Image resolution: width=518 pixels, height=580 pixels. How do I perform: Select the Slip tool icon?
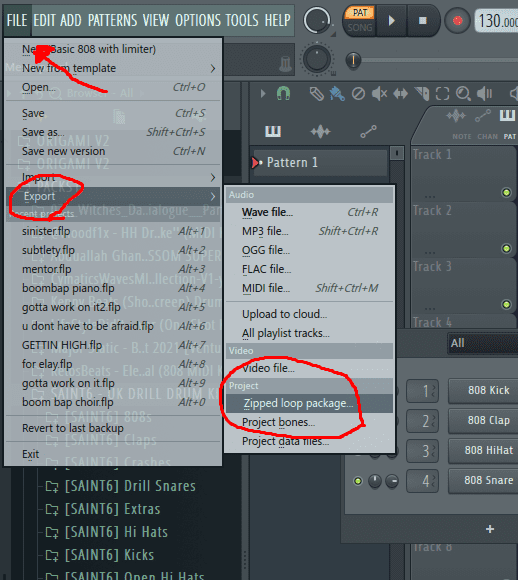click(400, 94)
